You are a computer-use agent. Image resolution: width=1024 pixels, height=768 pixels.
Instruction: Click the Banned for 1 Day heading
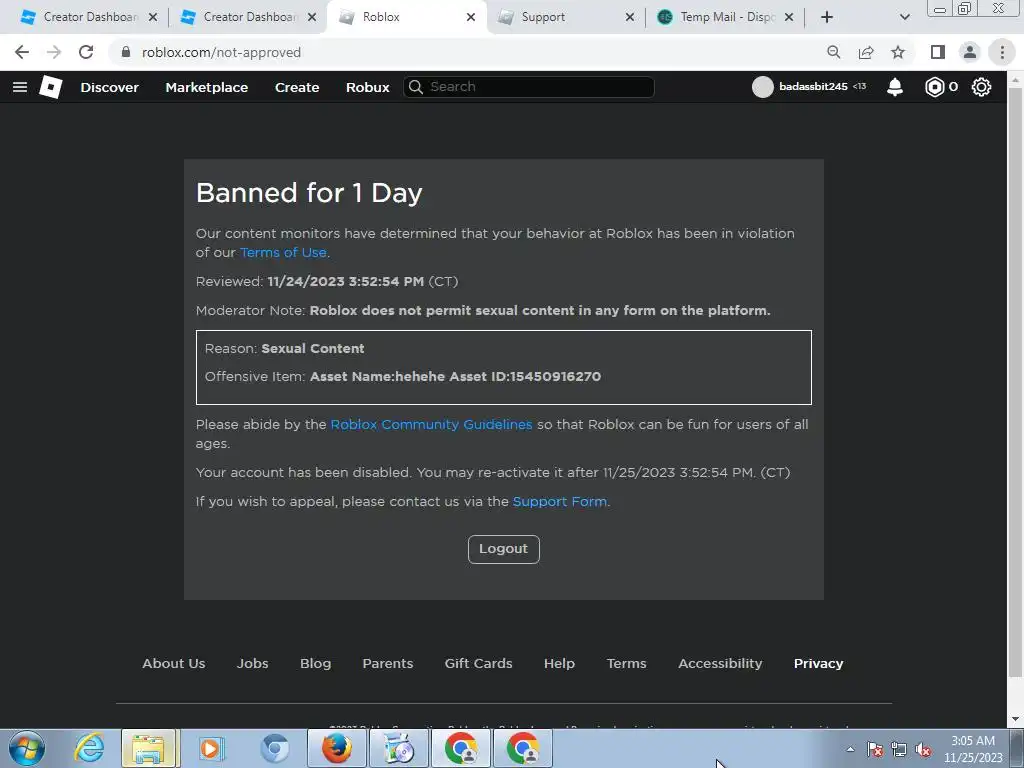coord(309,193)
